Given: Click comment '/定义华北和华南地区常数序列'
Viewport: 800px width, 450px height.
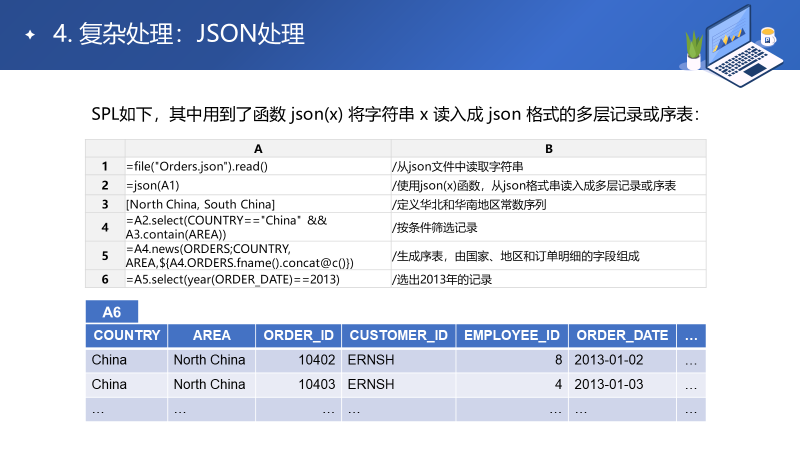Looking at the screenshot, I should pos(548,204).
